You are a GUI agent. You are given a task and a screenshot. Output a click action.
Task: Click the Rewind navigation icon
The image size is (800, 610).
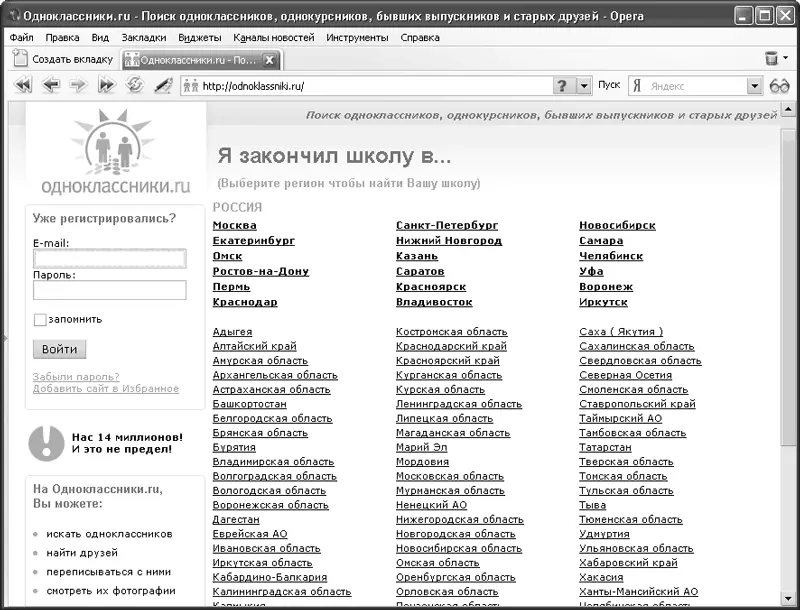[x=22, y=86]
